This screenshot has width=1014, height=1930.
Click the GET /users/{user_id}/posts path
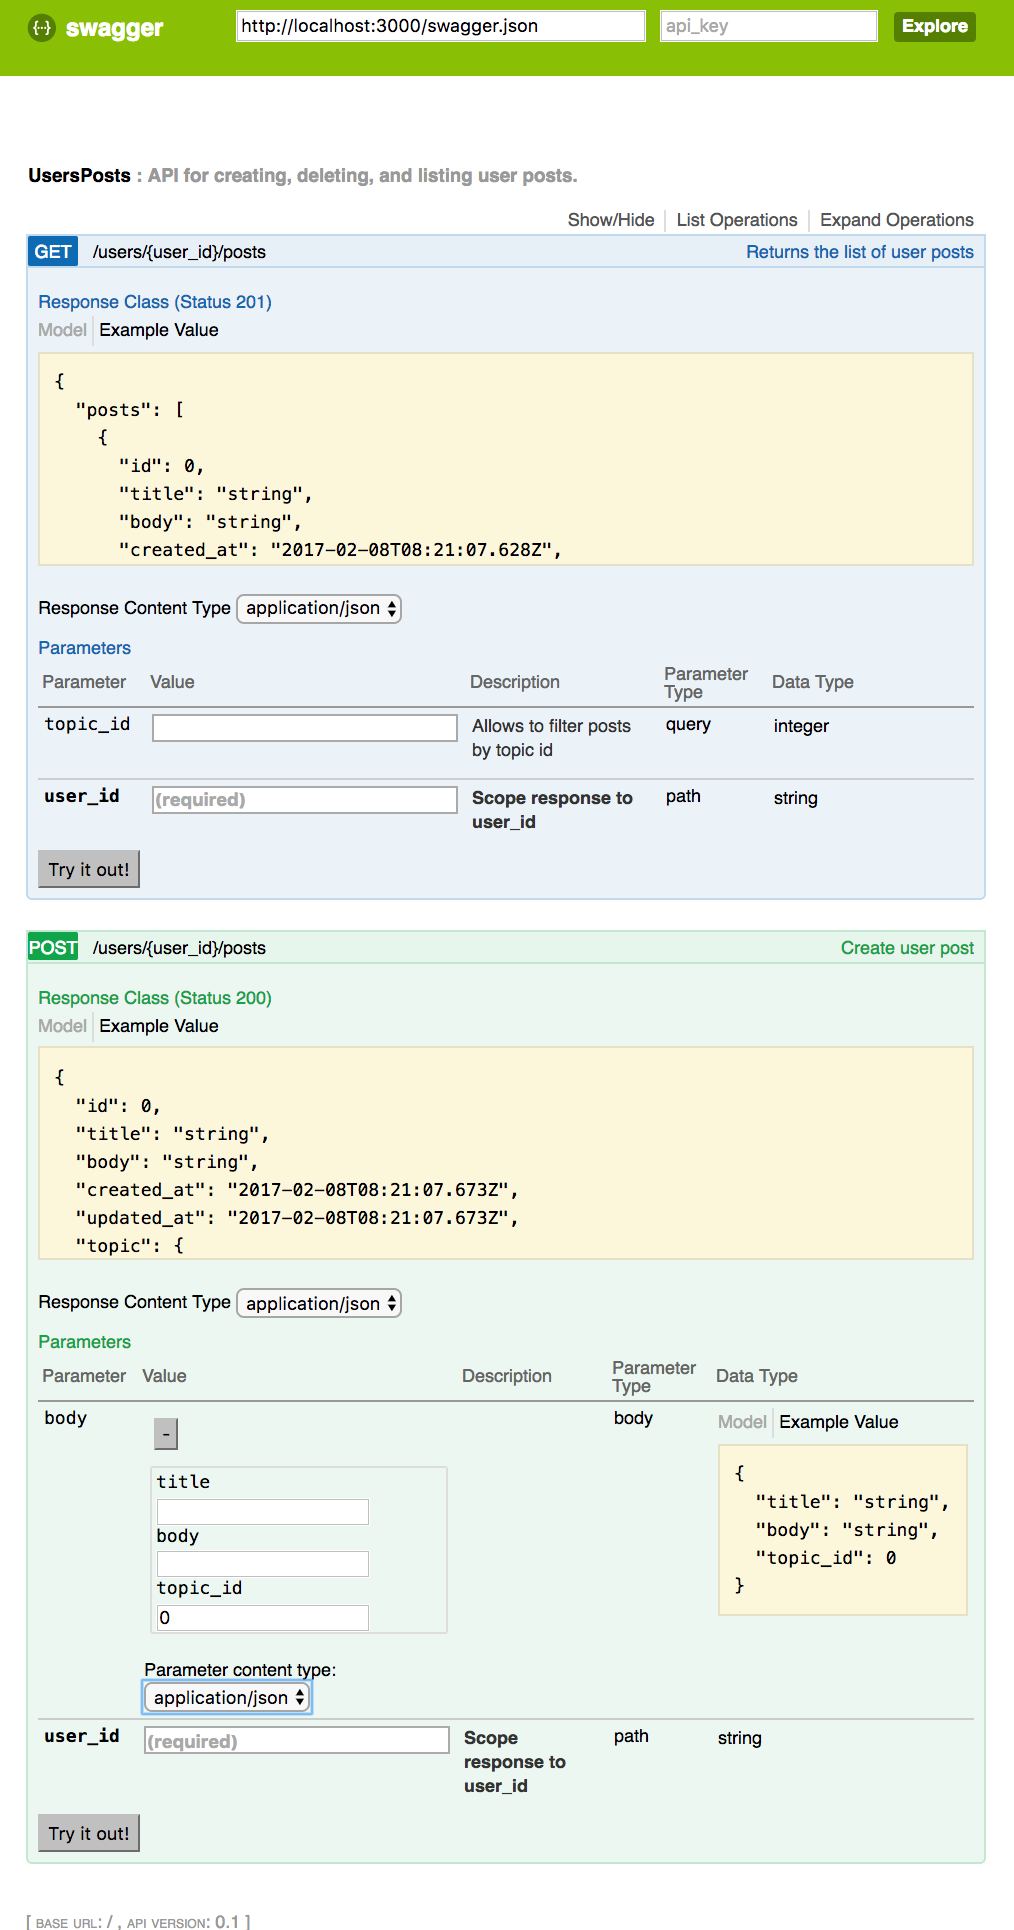coord(179,252)
